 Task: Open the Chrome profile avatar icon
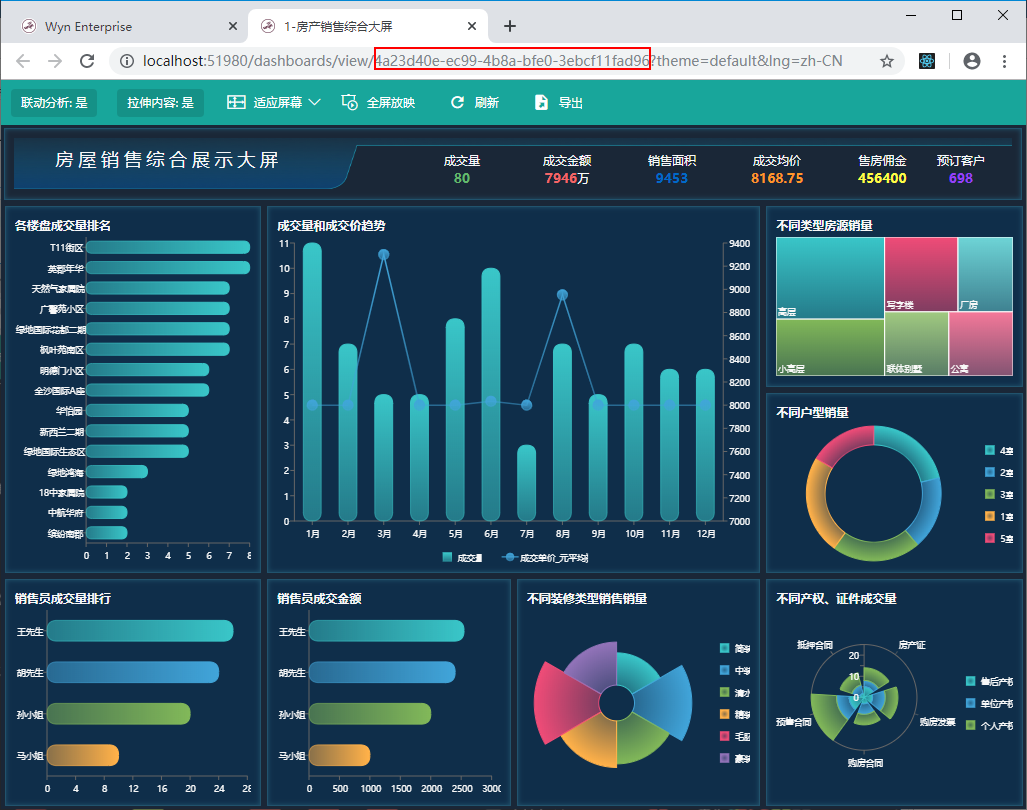click(971, 61)
